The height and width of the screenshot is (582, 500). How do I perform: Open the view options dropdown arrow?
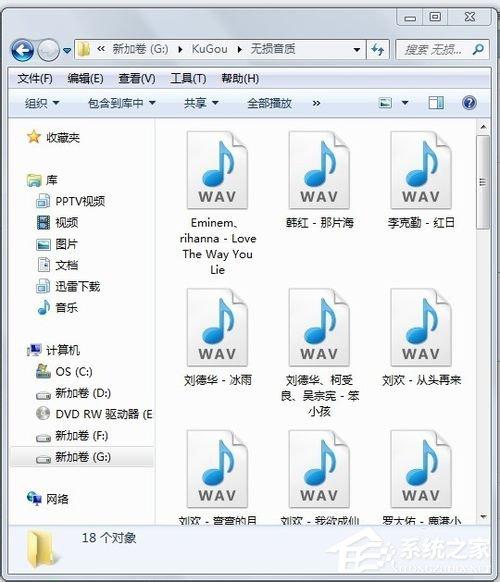click(405, 103)
